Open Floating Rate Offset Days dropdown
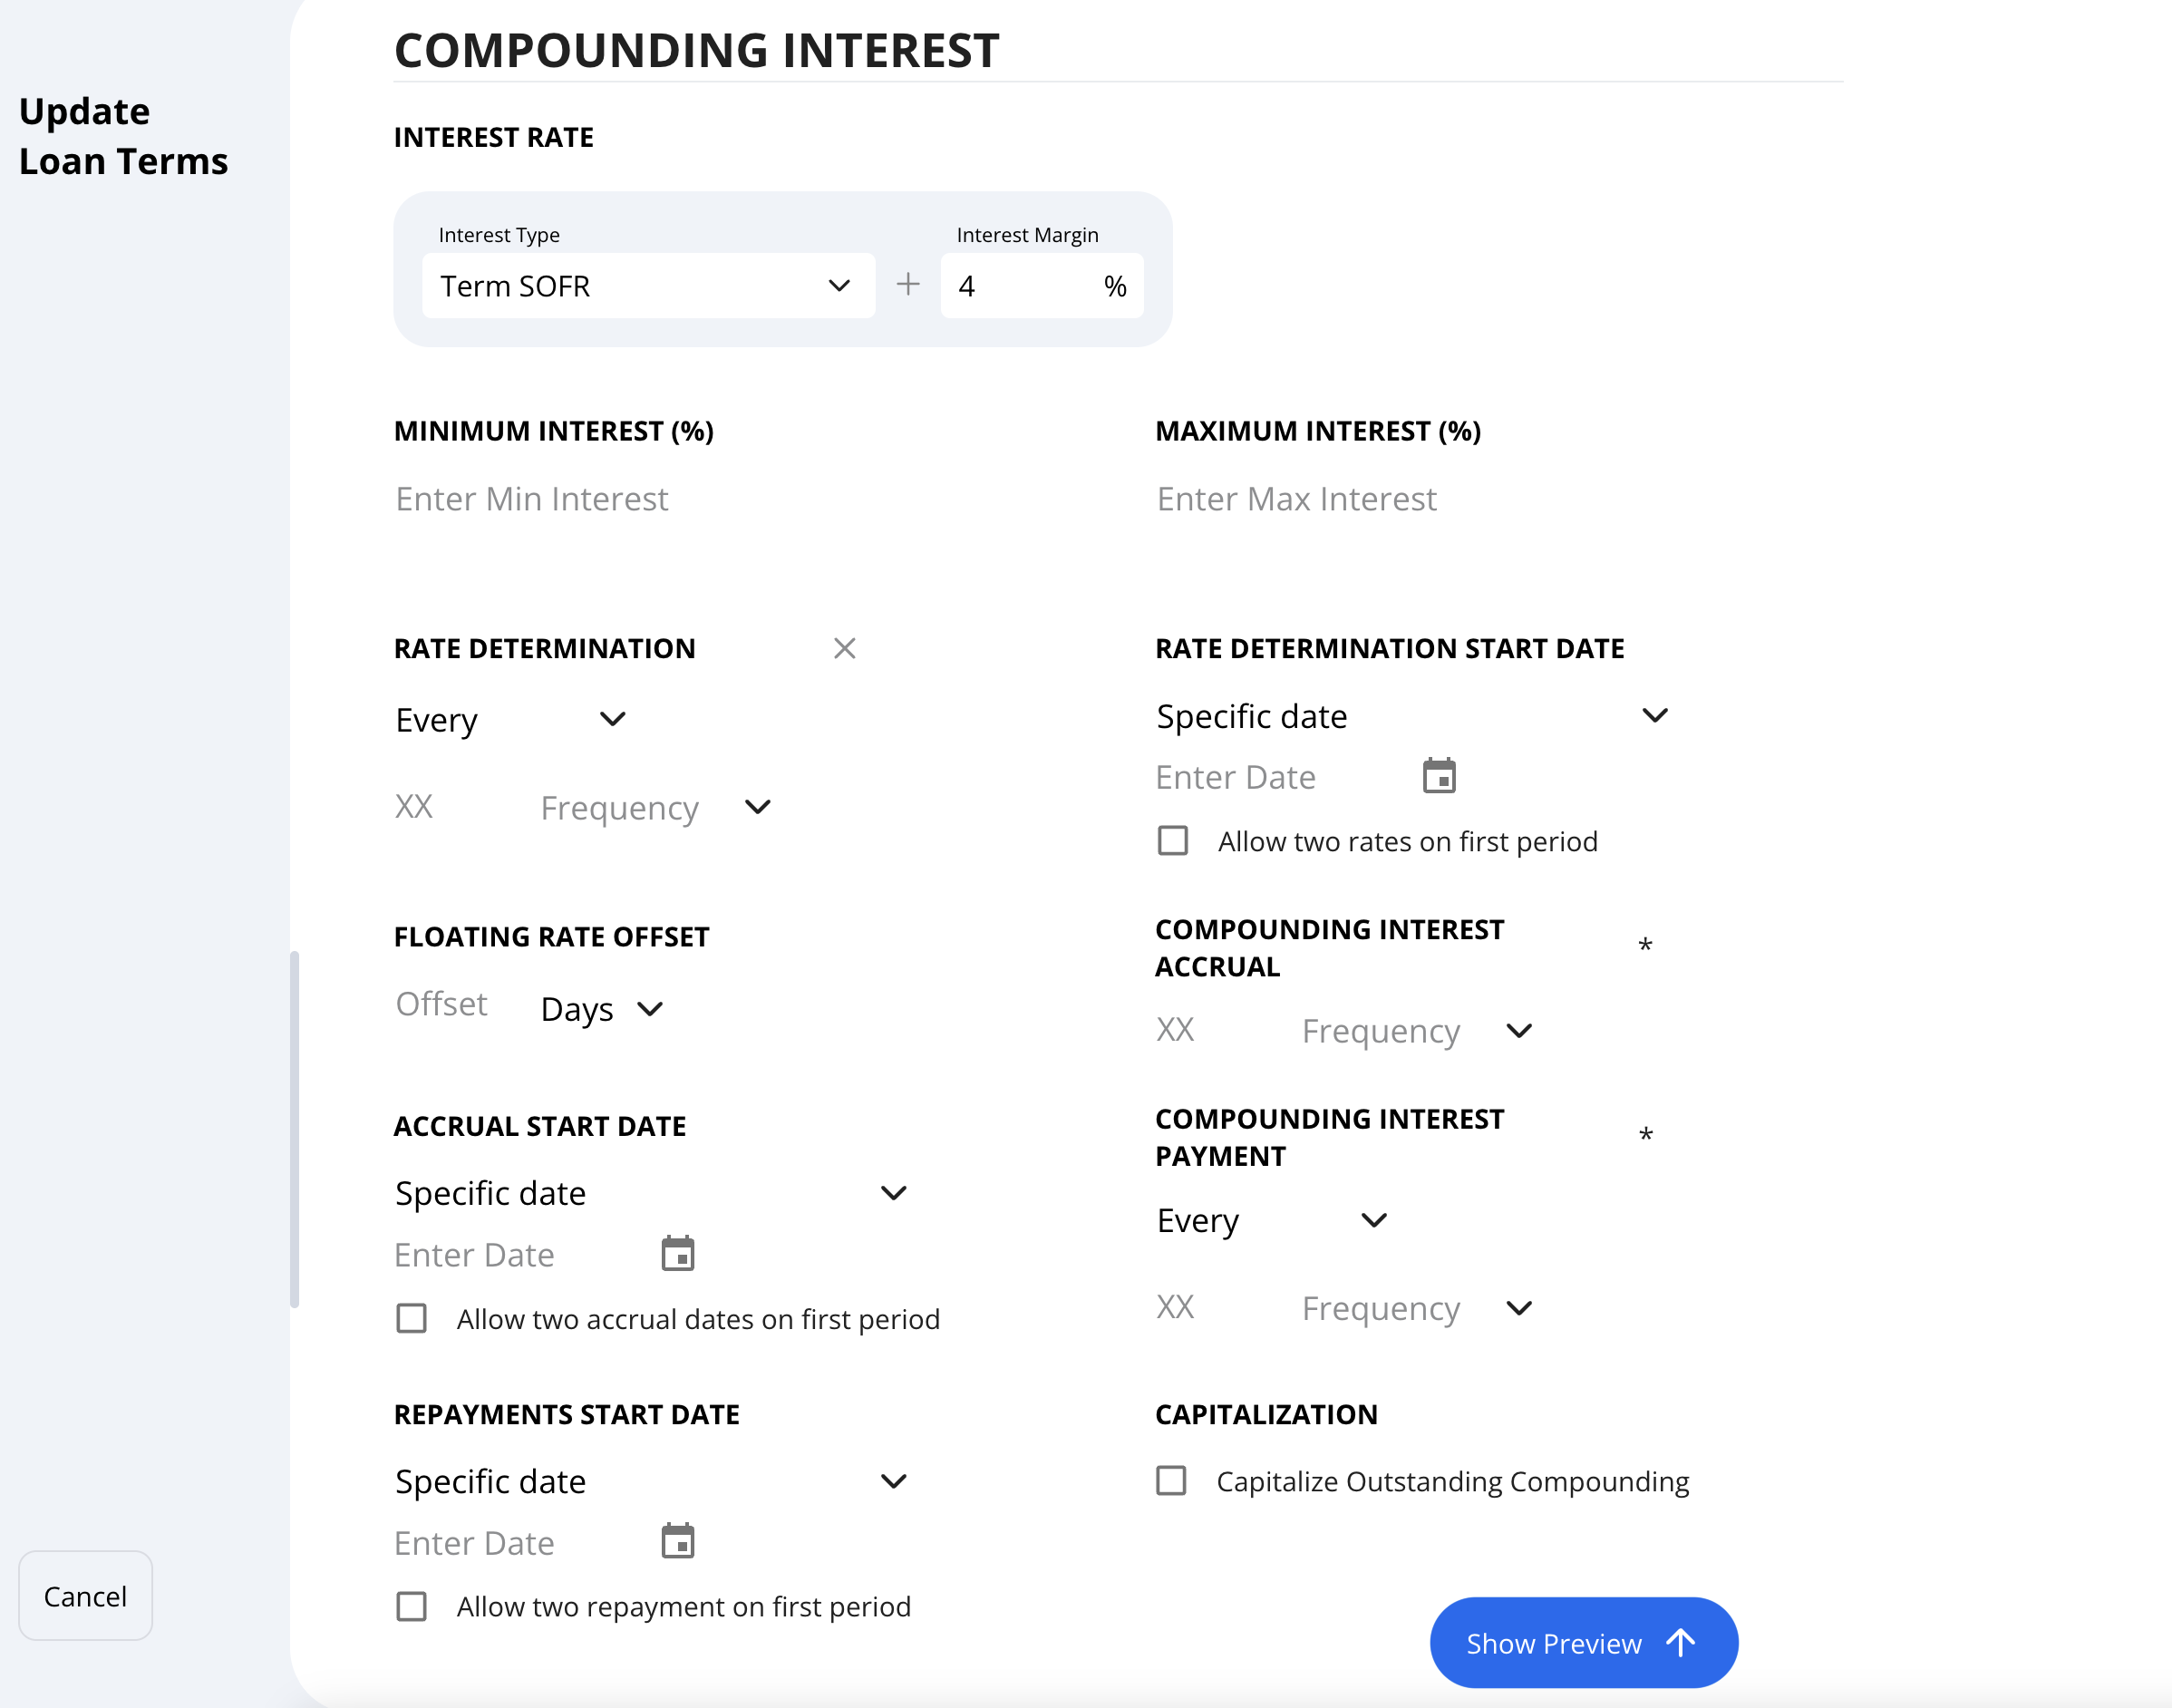Image resolution: width=2172 pixels, height=1708 pixels. [x=602, y=1009]
